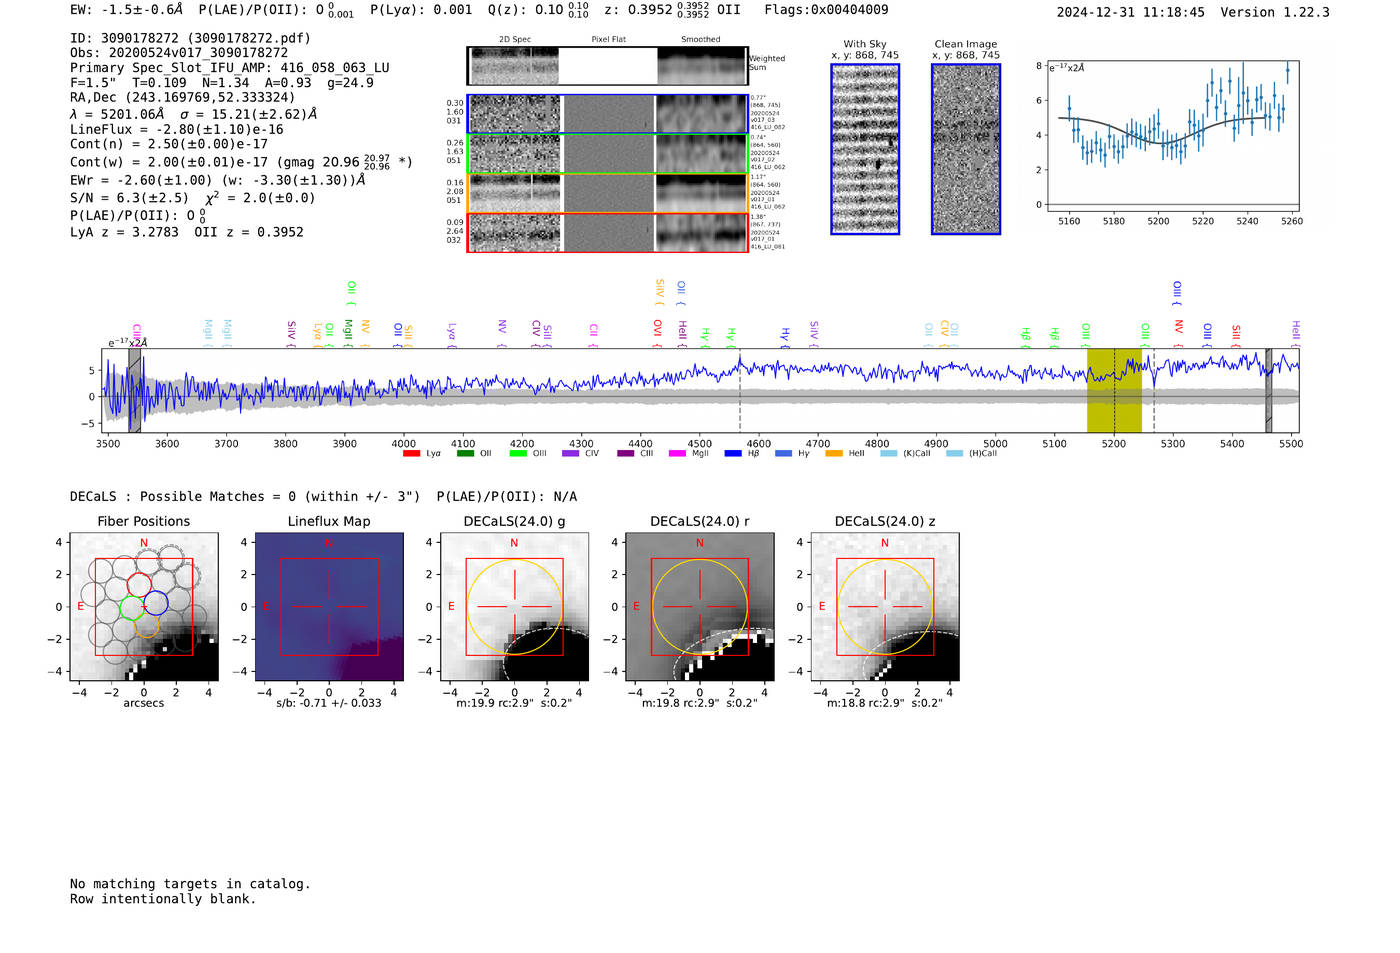The height and width of the screenshot is (953, 1400).
Task: Click the DECaLS(24.0) z image
Action: 885,607
